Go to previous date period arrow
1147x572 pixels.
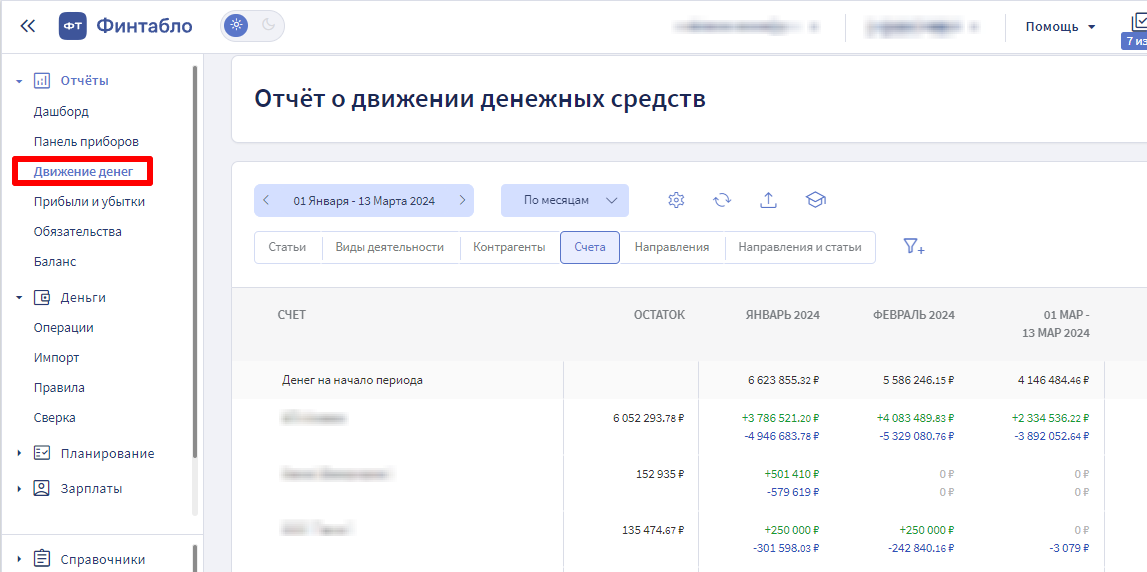[x=266, y=200]
